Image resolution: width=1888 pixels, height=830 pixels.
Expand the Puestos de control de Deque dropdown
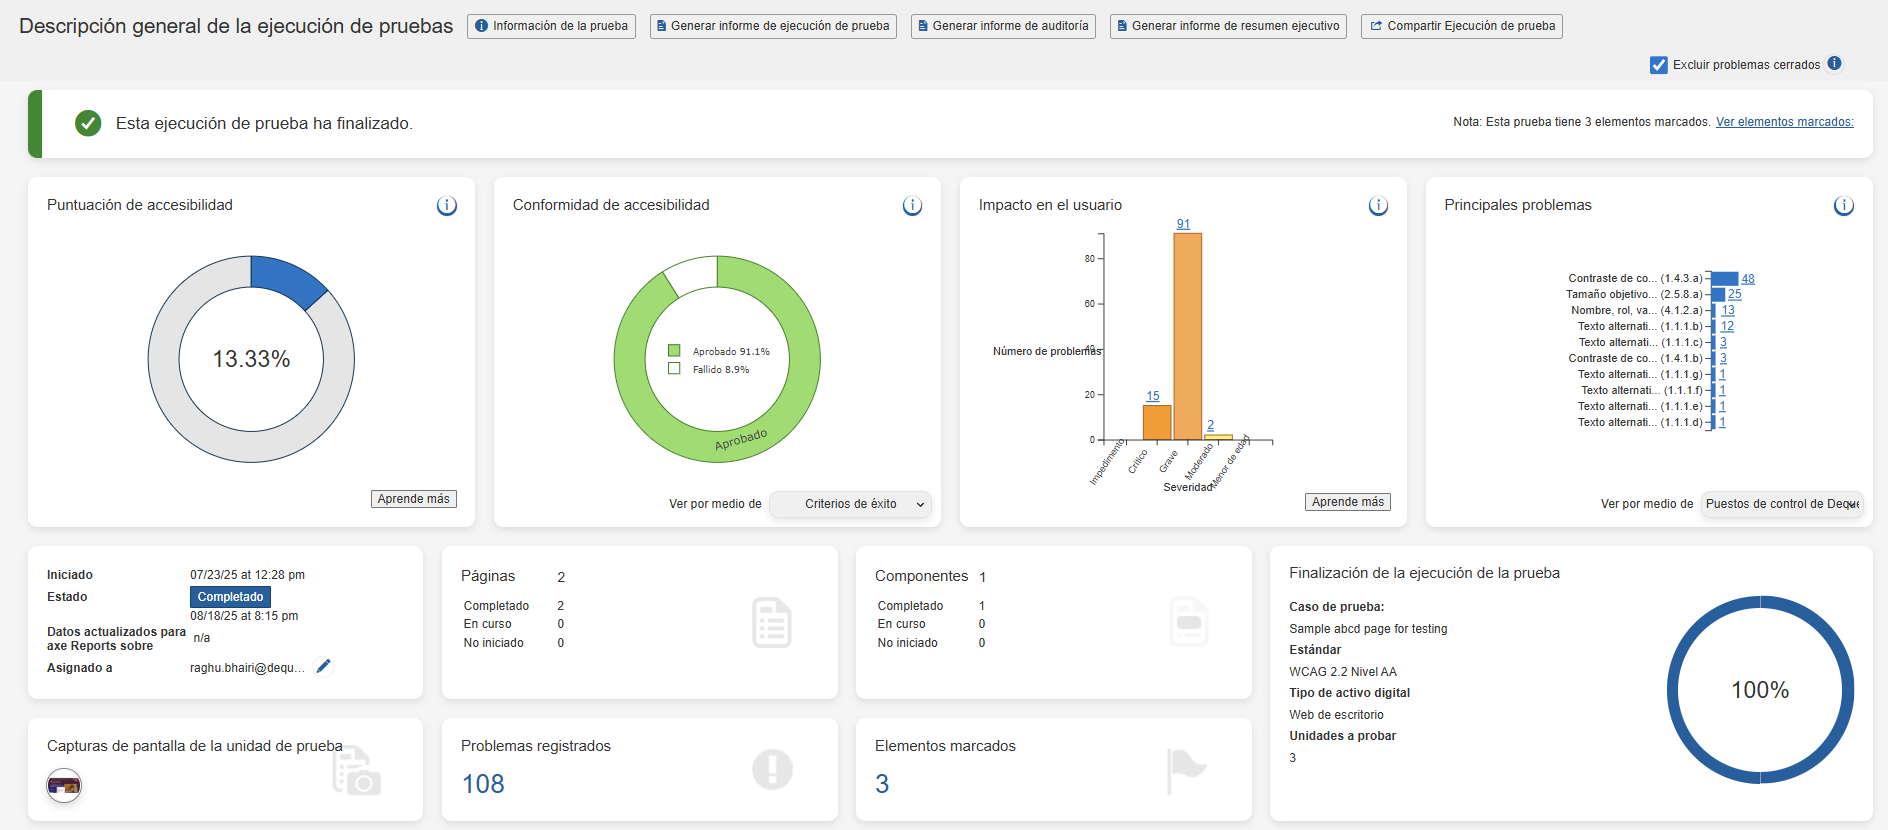point(1782,504)
